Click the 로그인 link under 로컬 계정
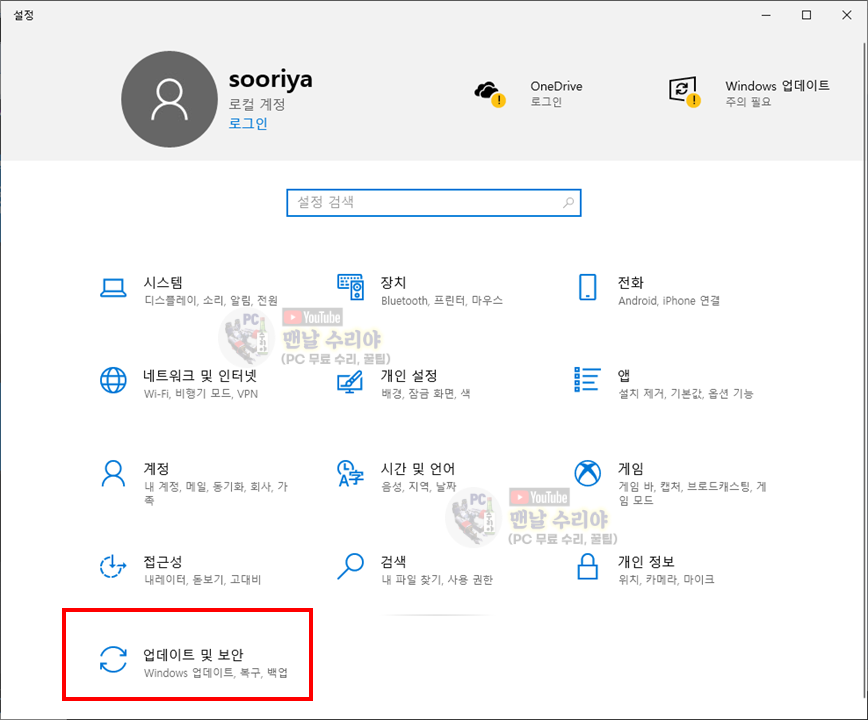The image size is (868, 720). 248,123
